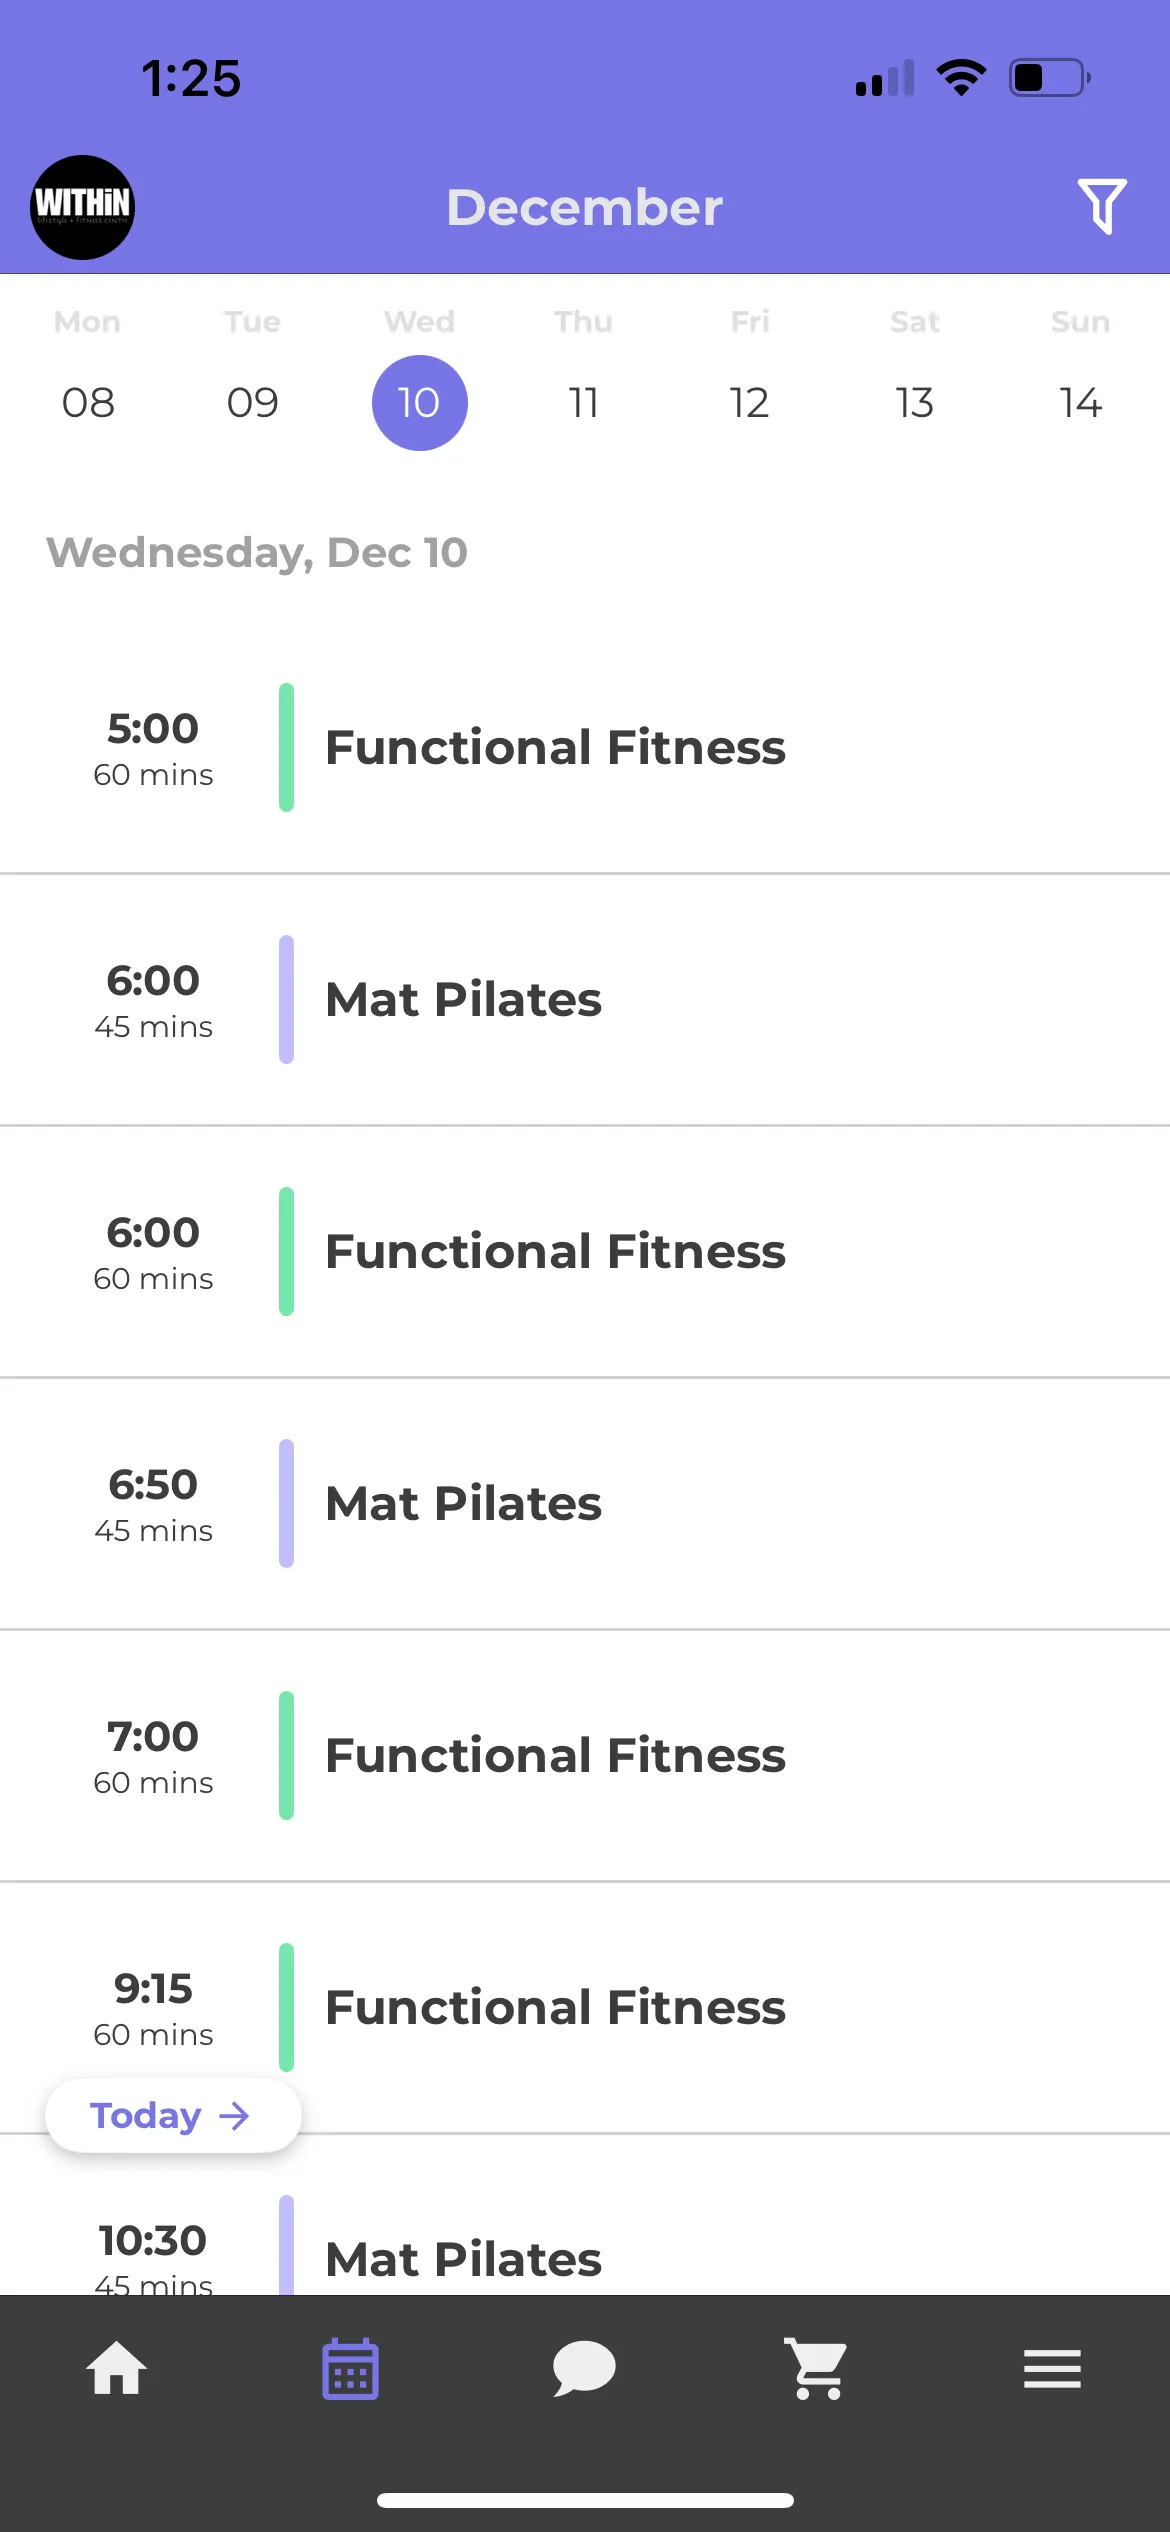The height and width of the screenshot is (2532, 1170).
Task: Tap the WITHIN logo in header
Action: (82, 207)
